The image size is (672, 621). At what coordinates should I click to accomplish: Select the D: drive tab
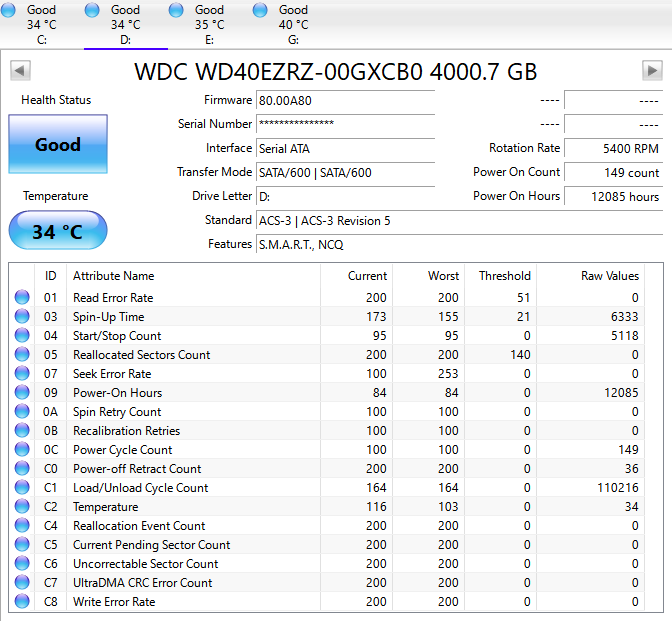tap(126, 24)
